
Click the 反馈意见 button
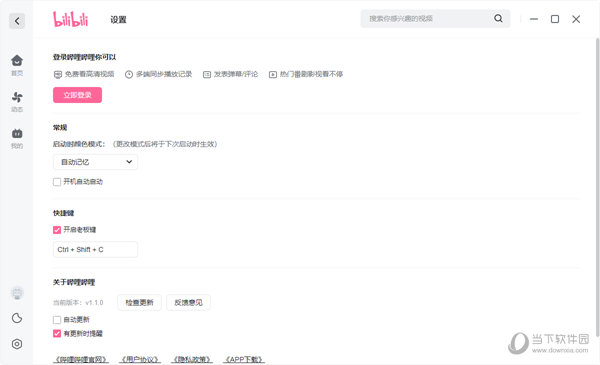click(x=188, y=303)
